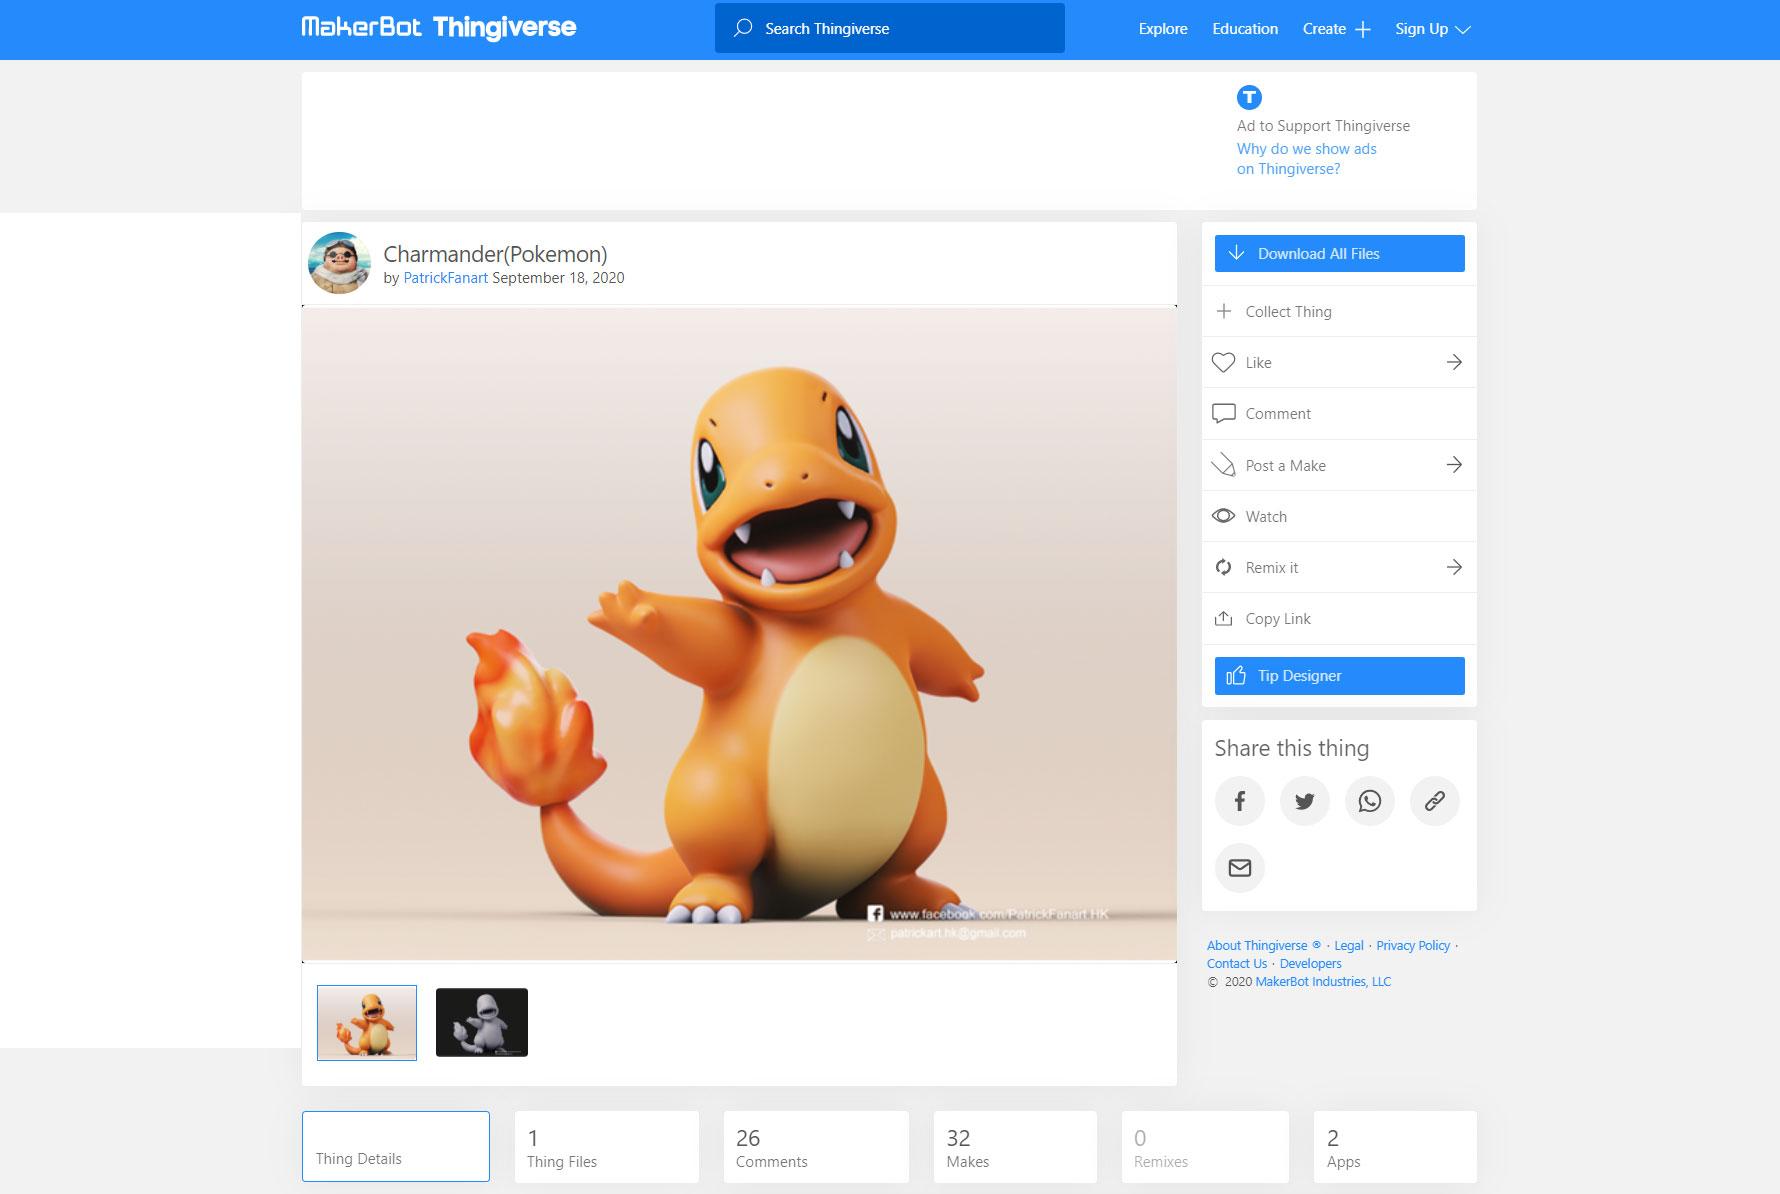Open the Contact Us link
The height and width of the screenshot is (1194, 1780).
(x=1237, y=963)
